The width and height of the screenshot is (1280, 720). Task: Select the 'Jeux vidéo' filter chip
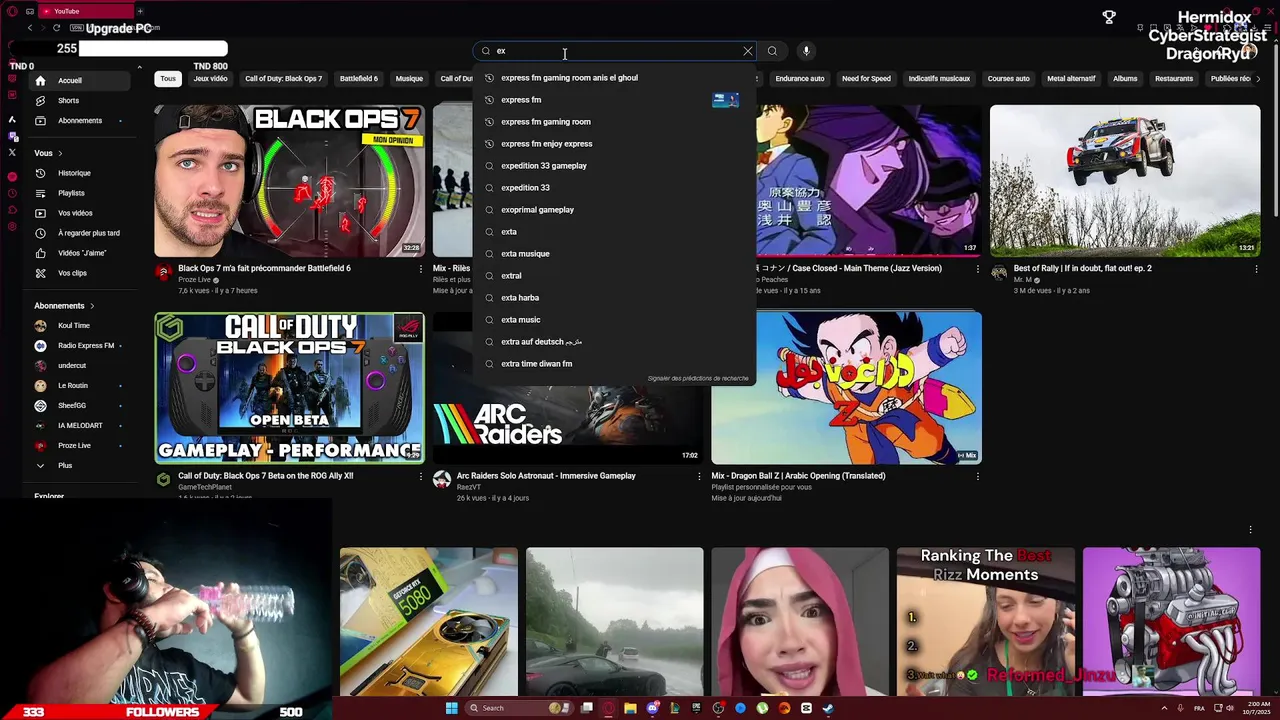(x=210, y=78)
